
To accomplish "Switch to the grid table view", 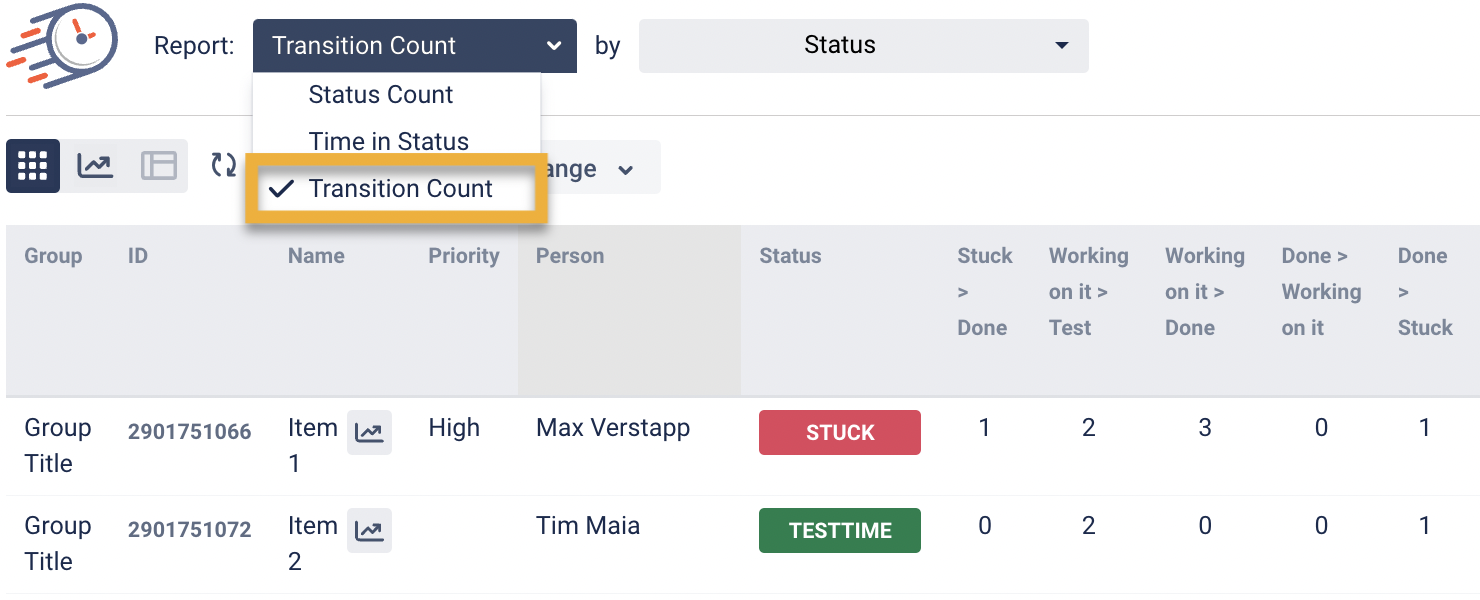I will [33, 166].
